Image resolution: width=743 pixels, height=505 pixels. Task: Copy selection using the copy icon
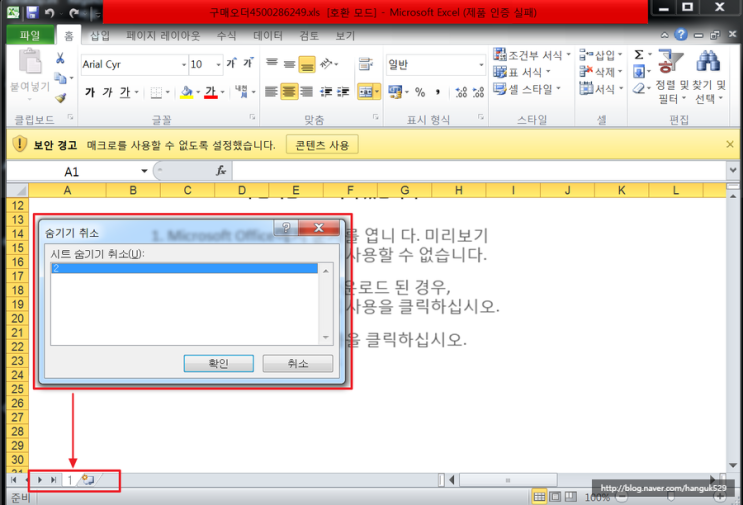tap(60, 78)
